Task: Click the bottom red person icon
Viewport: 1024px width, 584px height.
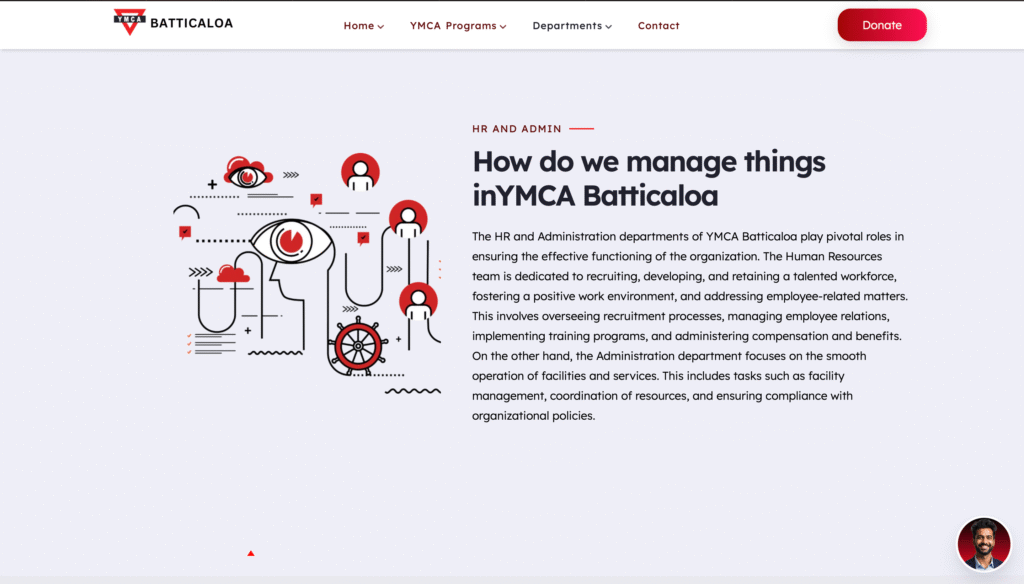Action: click(418, 301)
